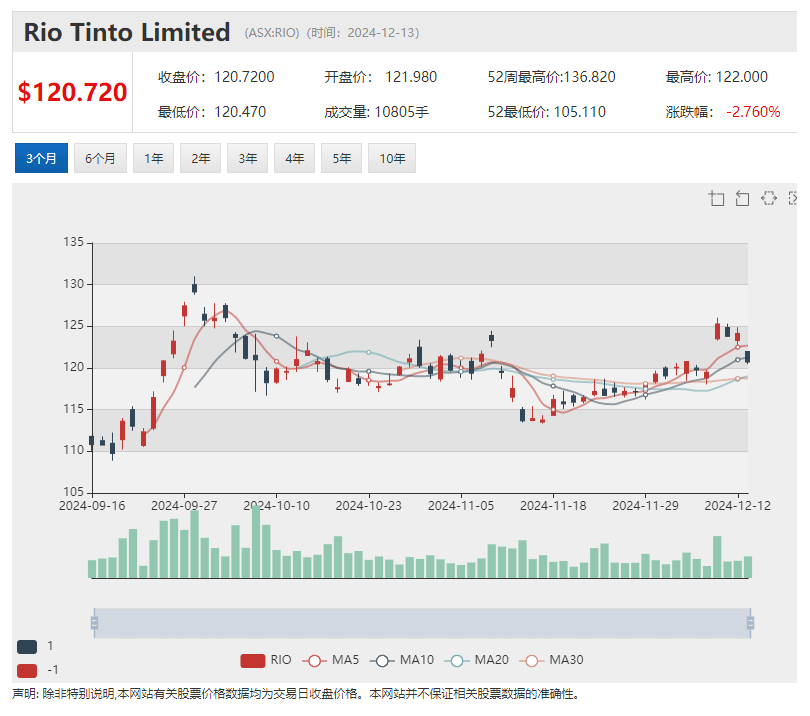Click the zoom reset (back) icon
Viewport: 810px width, 716px height.
click(x=742, y=198)
